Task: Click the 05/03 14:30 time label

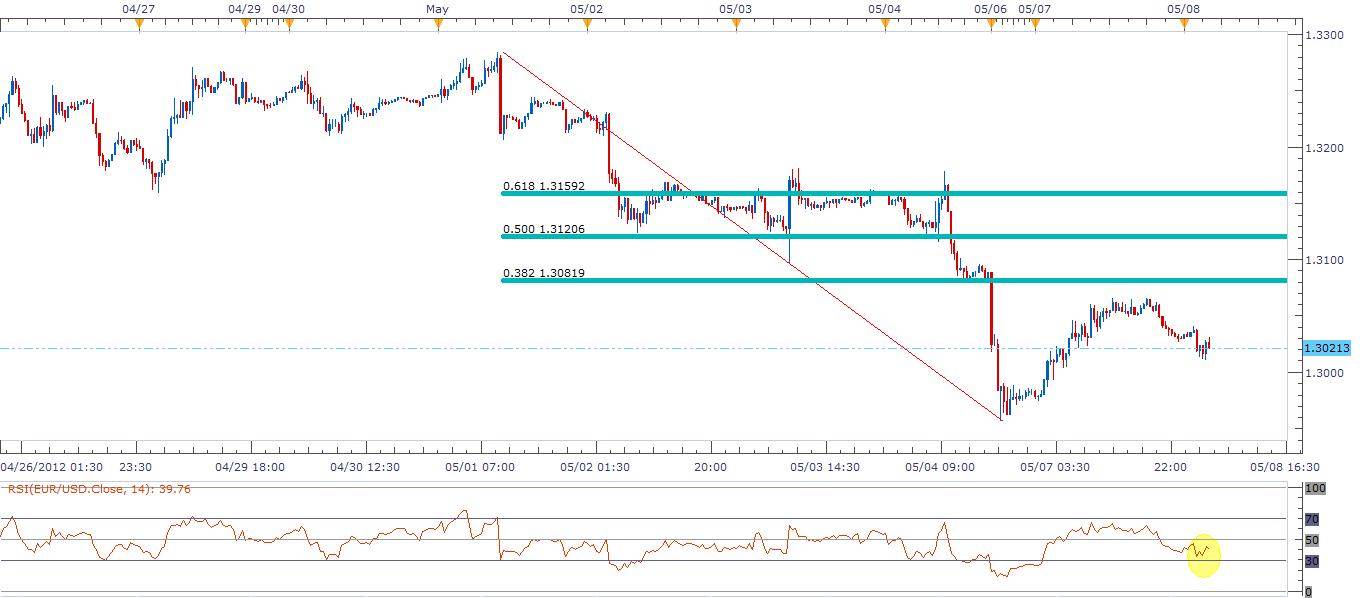Action: [825, 467]
